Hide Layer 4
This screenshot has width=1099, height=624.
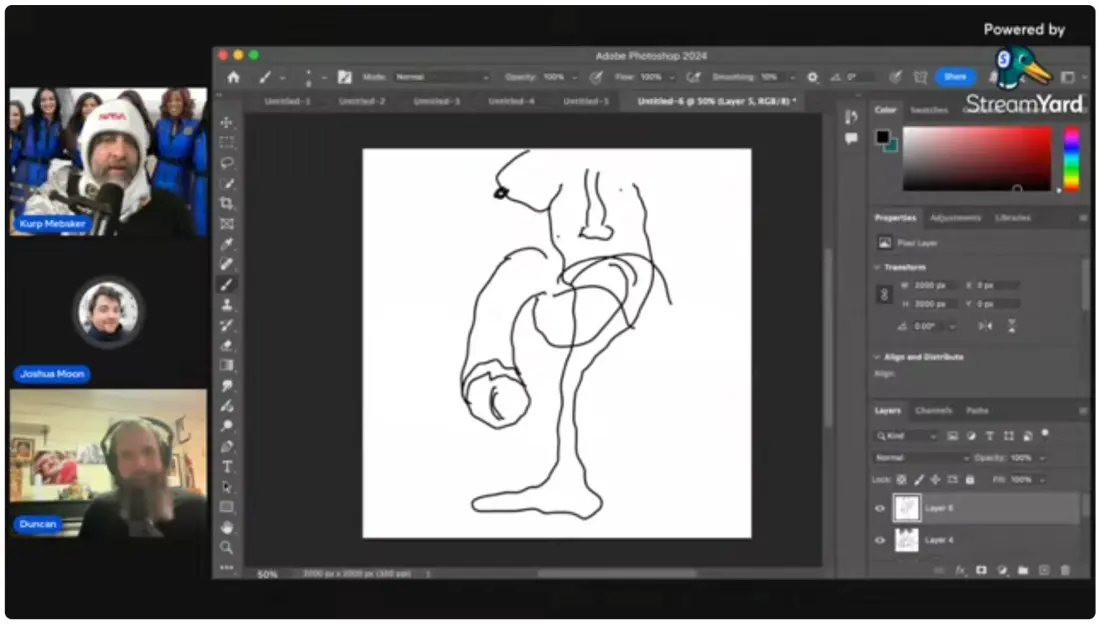(880, 540)
